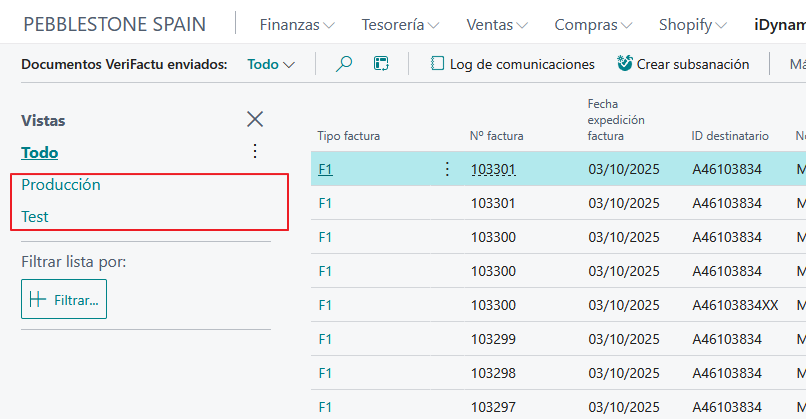Open row options dots for selected invoice
This screenshot has width=806, height=419.
click(447, 169)
